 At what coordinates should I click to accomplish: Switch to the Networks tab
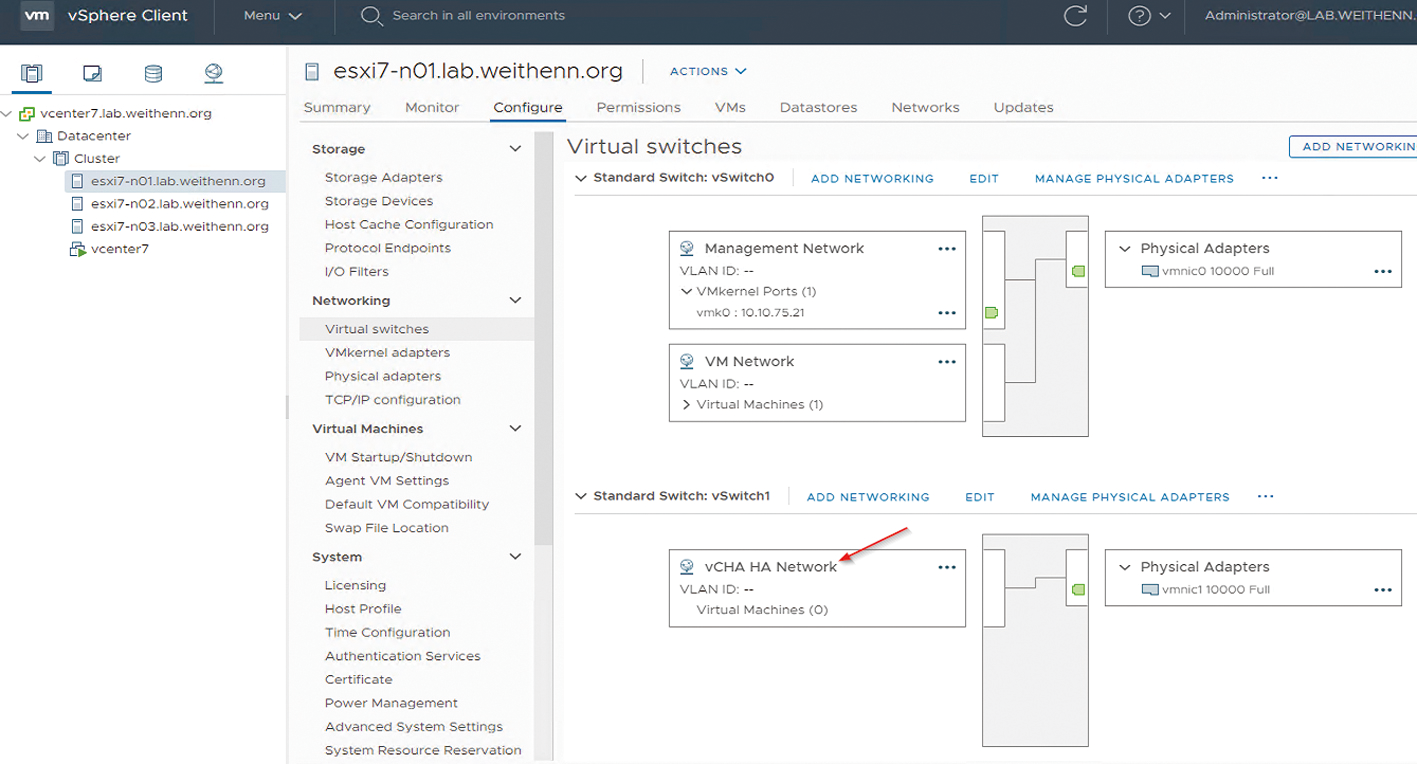point(925,107)
